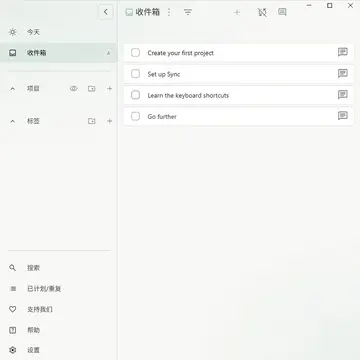
Task: Add a new project folder icon
Action: [92, 89]
